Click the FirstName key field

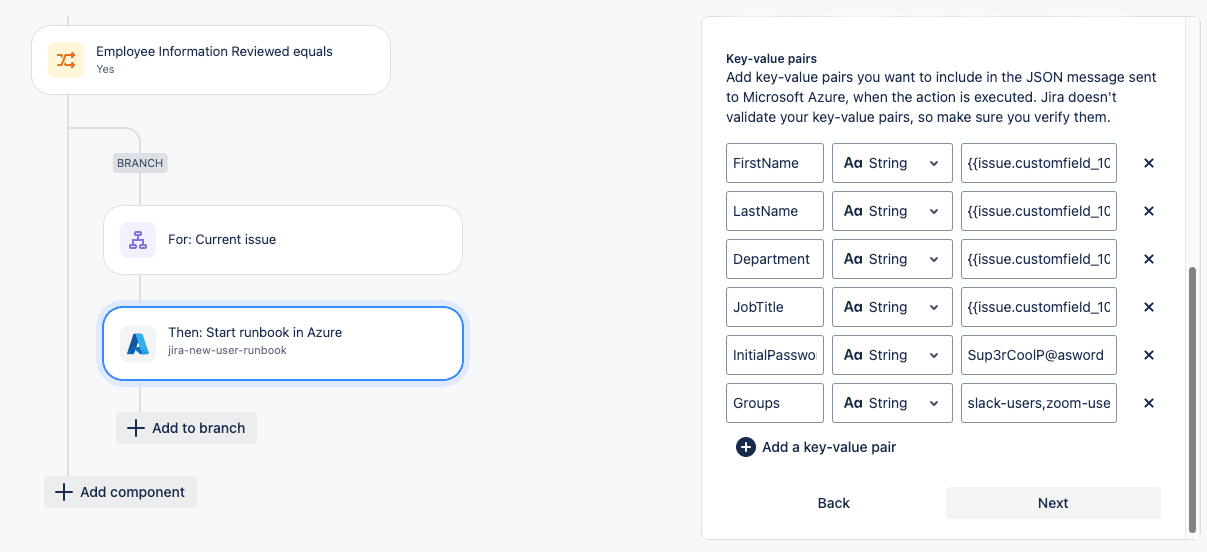pyautogui.click(x=775, y=163)
